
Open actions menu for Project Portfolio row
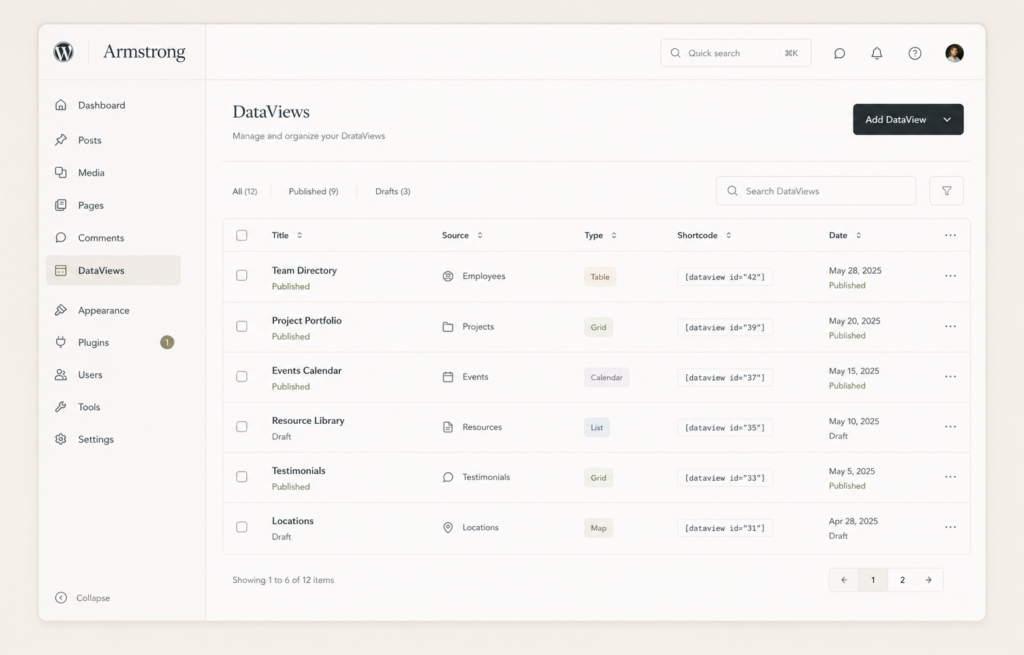click(950, 327)
